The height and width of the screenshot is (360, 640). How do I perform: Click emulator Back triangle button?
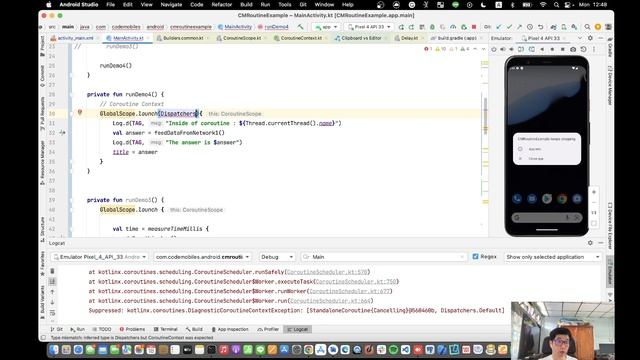(x=542, y=49)
